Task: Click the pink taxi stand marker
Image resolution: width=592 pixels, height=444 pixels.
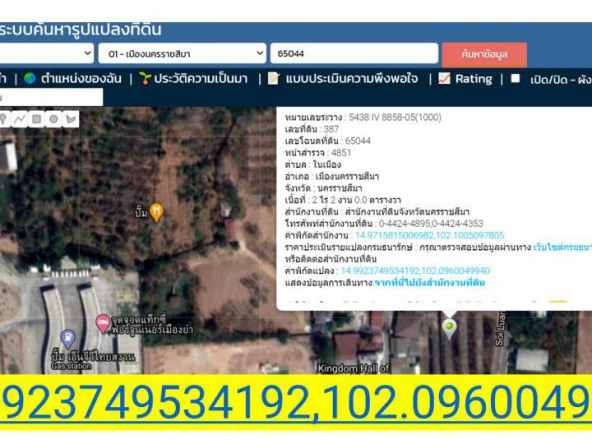Action: click(102, 324)
